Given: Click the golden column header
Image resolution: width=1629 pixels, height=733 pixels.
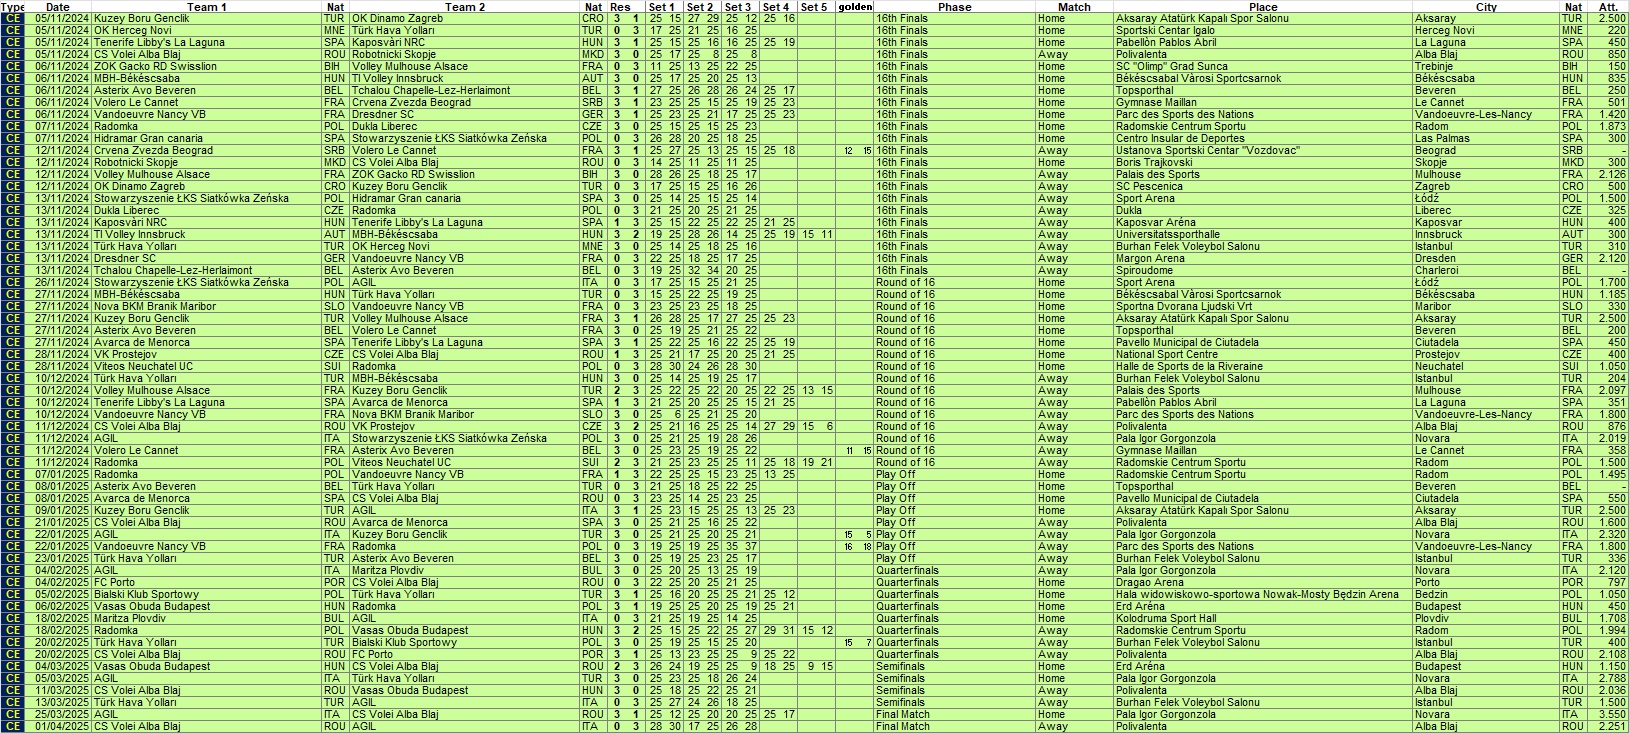Looking at the screenshot, I should (x=855, y=7).
